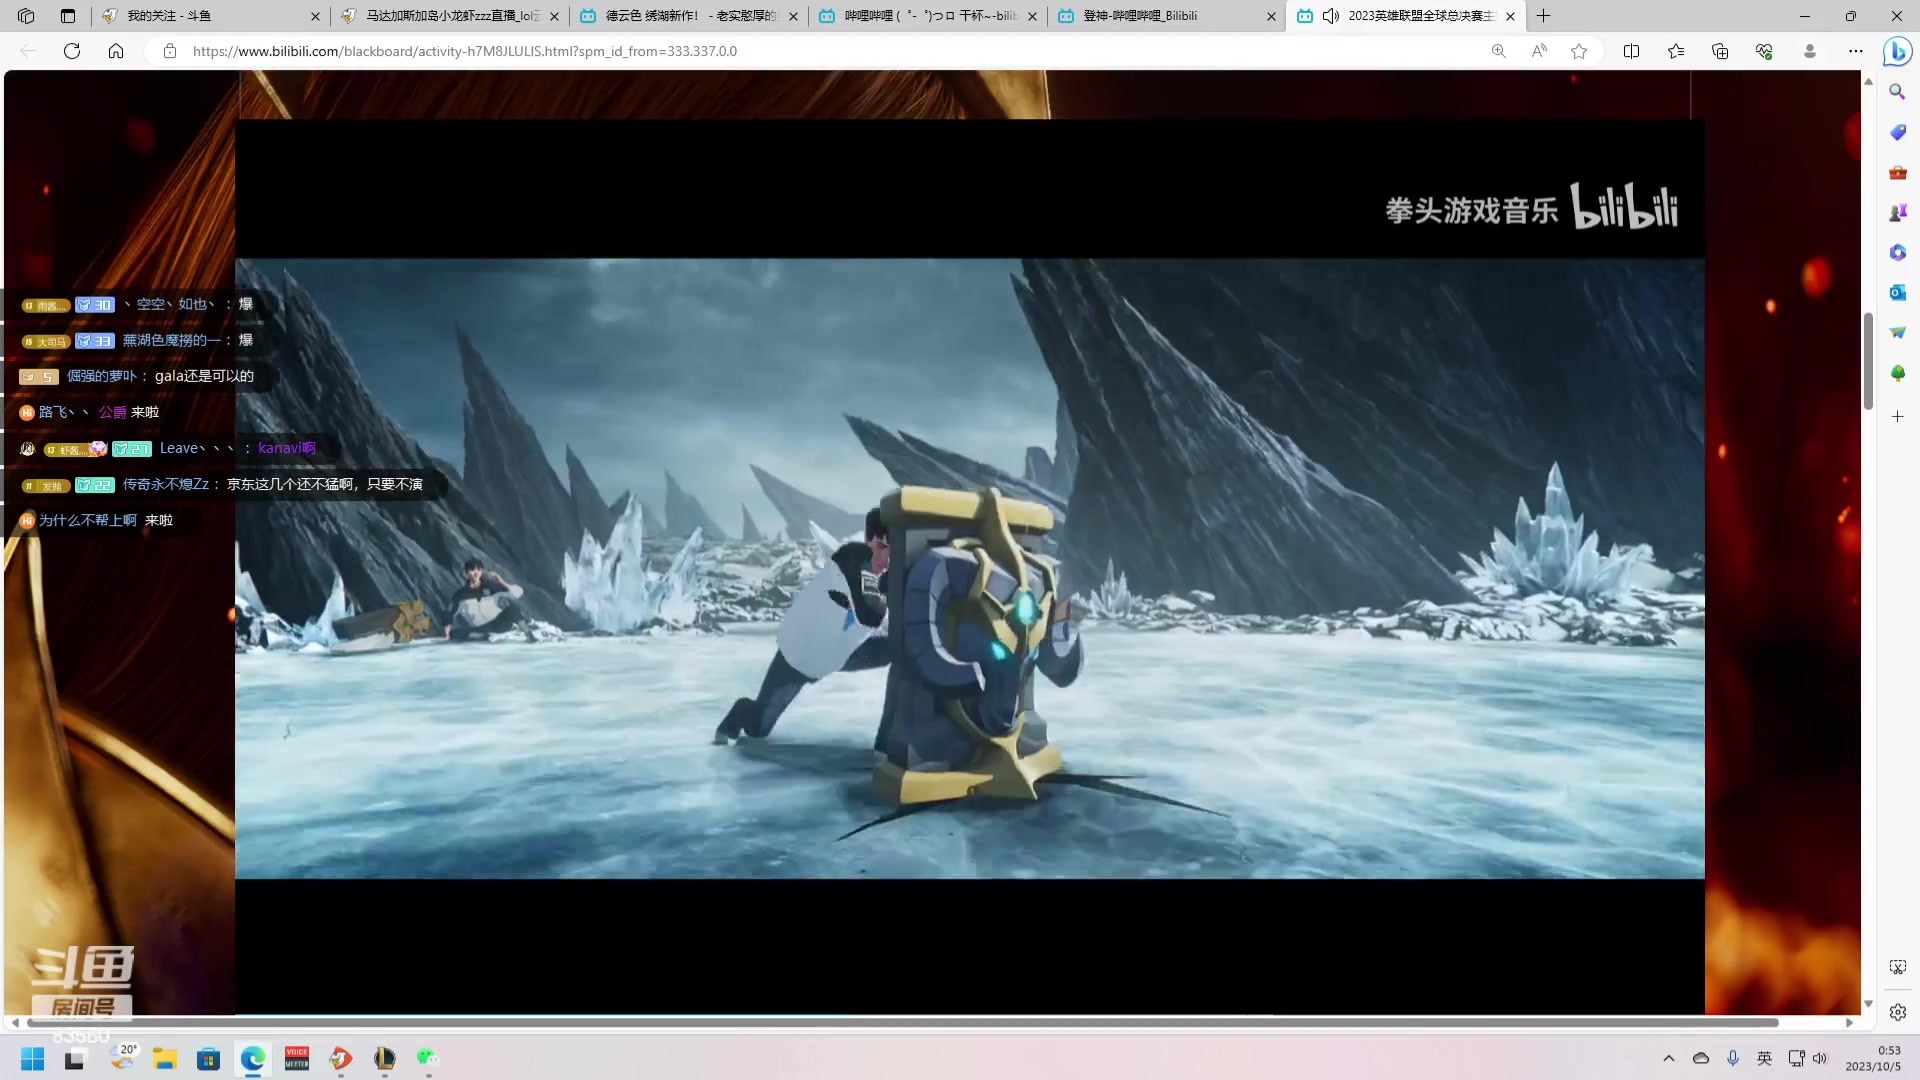Add this page to favorites

pos(1579,51)
